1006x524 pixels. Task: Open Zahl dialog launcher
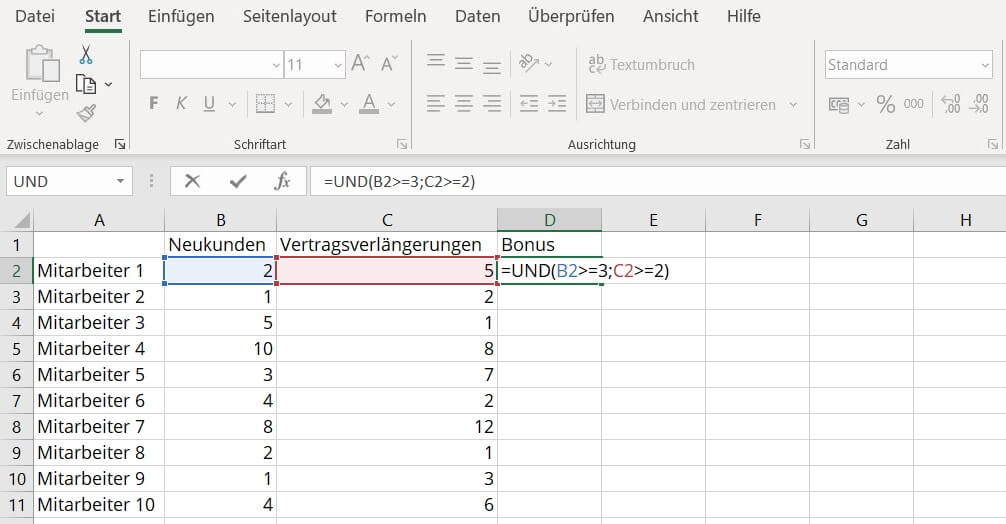[x=993, y=144]
